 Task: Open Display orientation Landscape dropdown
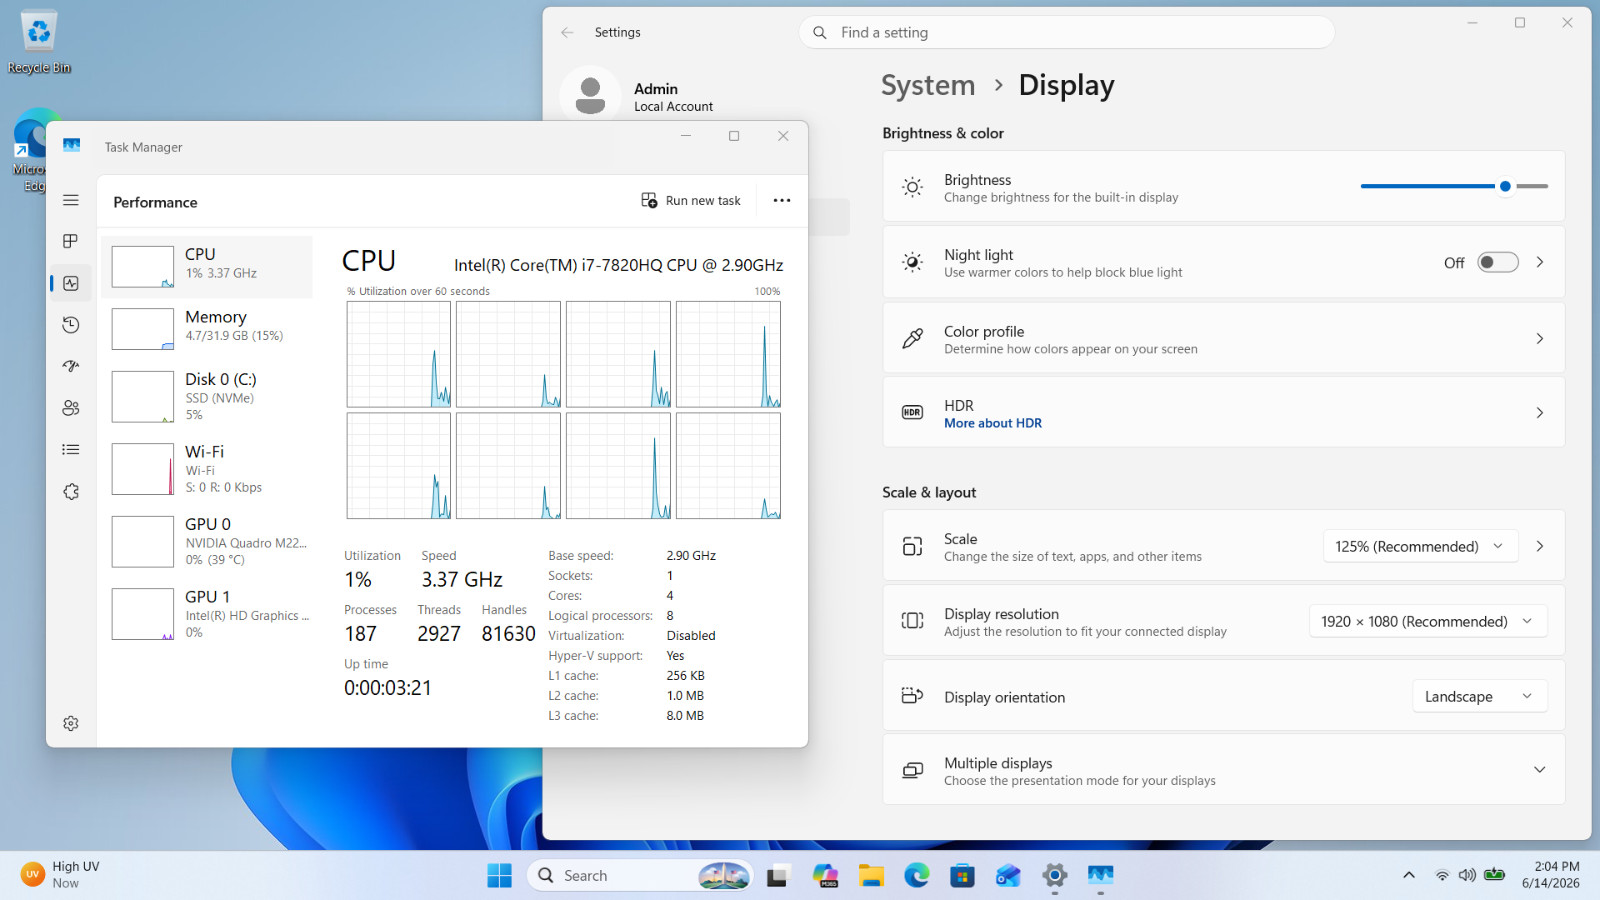click(1479, 696)
